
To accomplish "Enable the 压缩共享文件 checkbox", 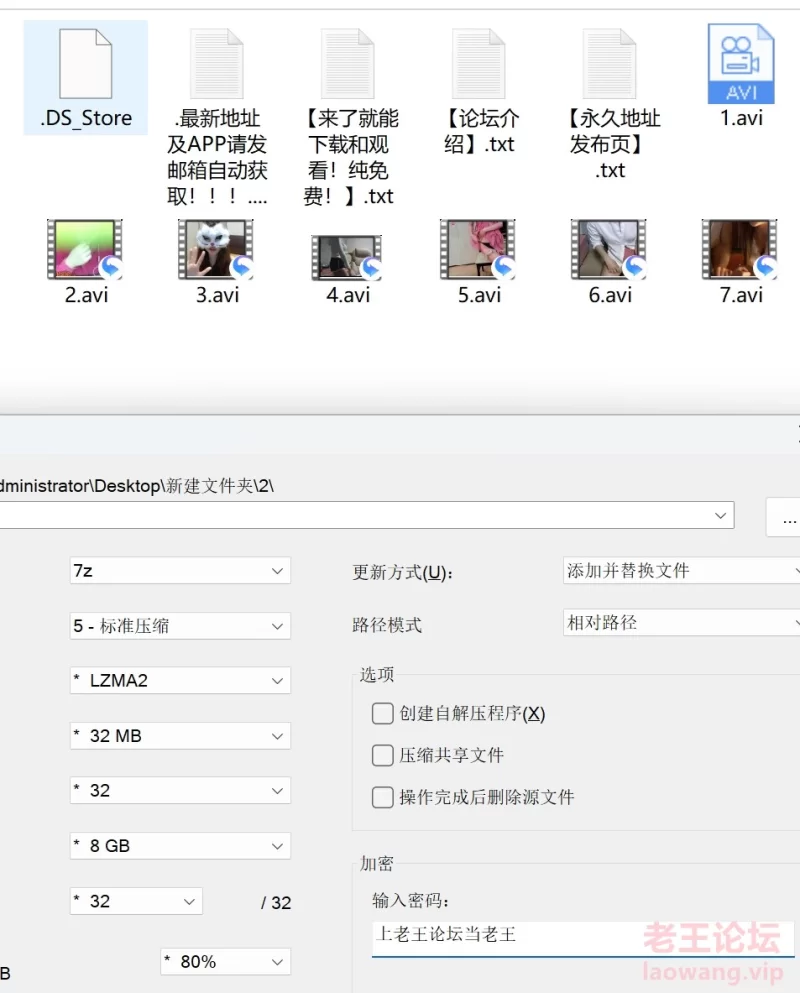I will [x=383, y=755].
